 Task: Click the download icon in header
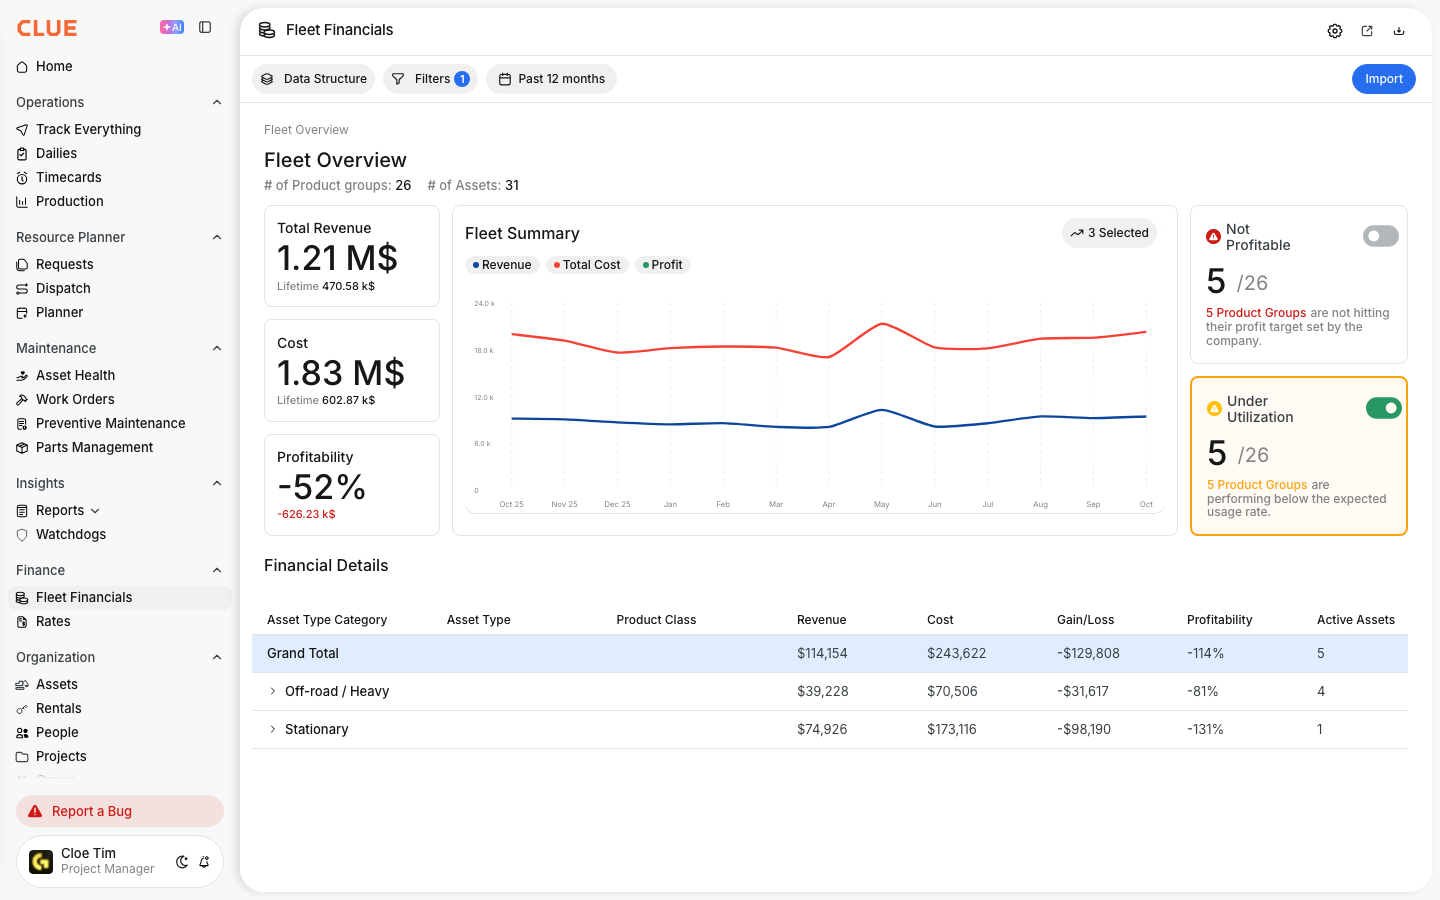1399,31
